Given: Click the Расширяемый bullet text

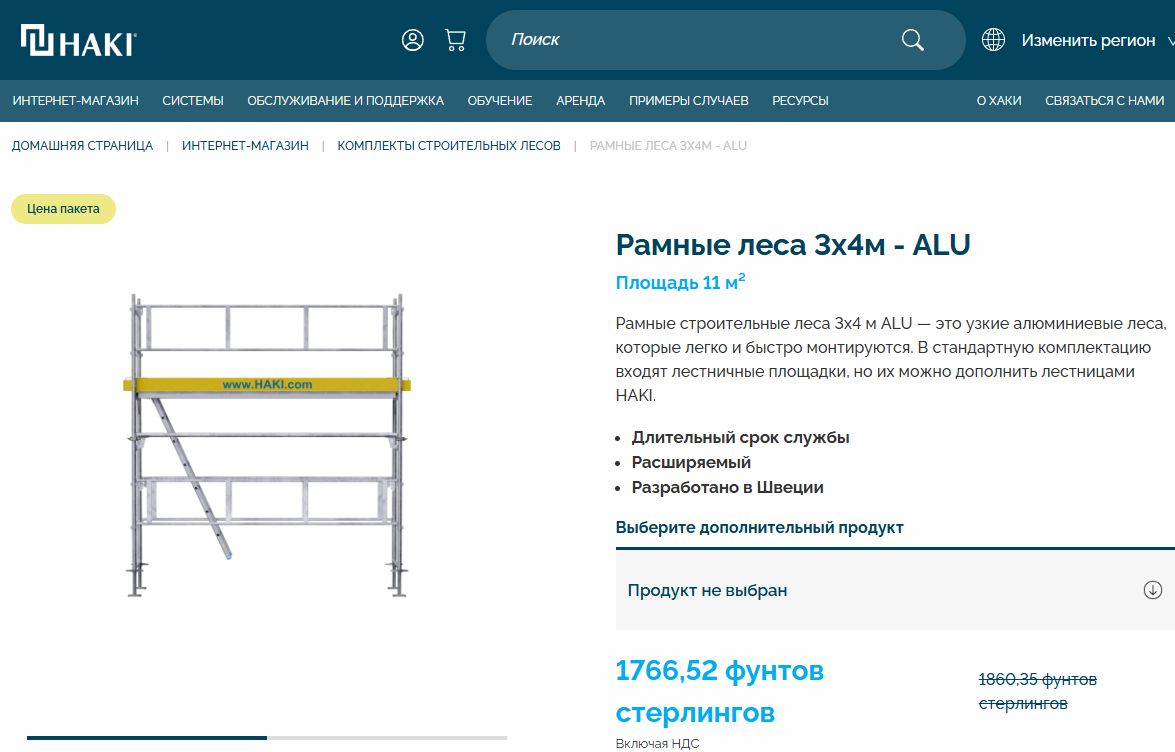Looking at the screenshot, I should 691,462.
